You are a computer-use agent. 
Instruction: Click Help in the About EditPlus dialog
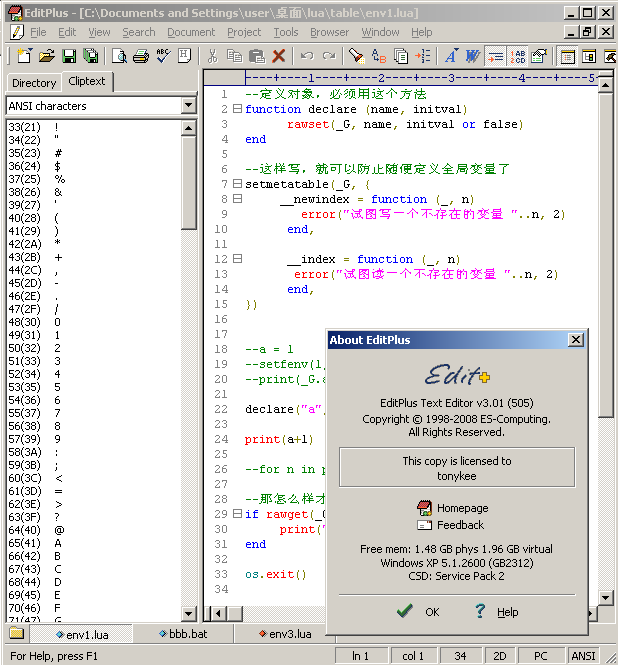[x=496, y=612]
